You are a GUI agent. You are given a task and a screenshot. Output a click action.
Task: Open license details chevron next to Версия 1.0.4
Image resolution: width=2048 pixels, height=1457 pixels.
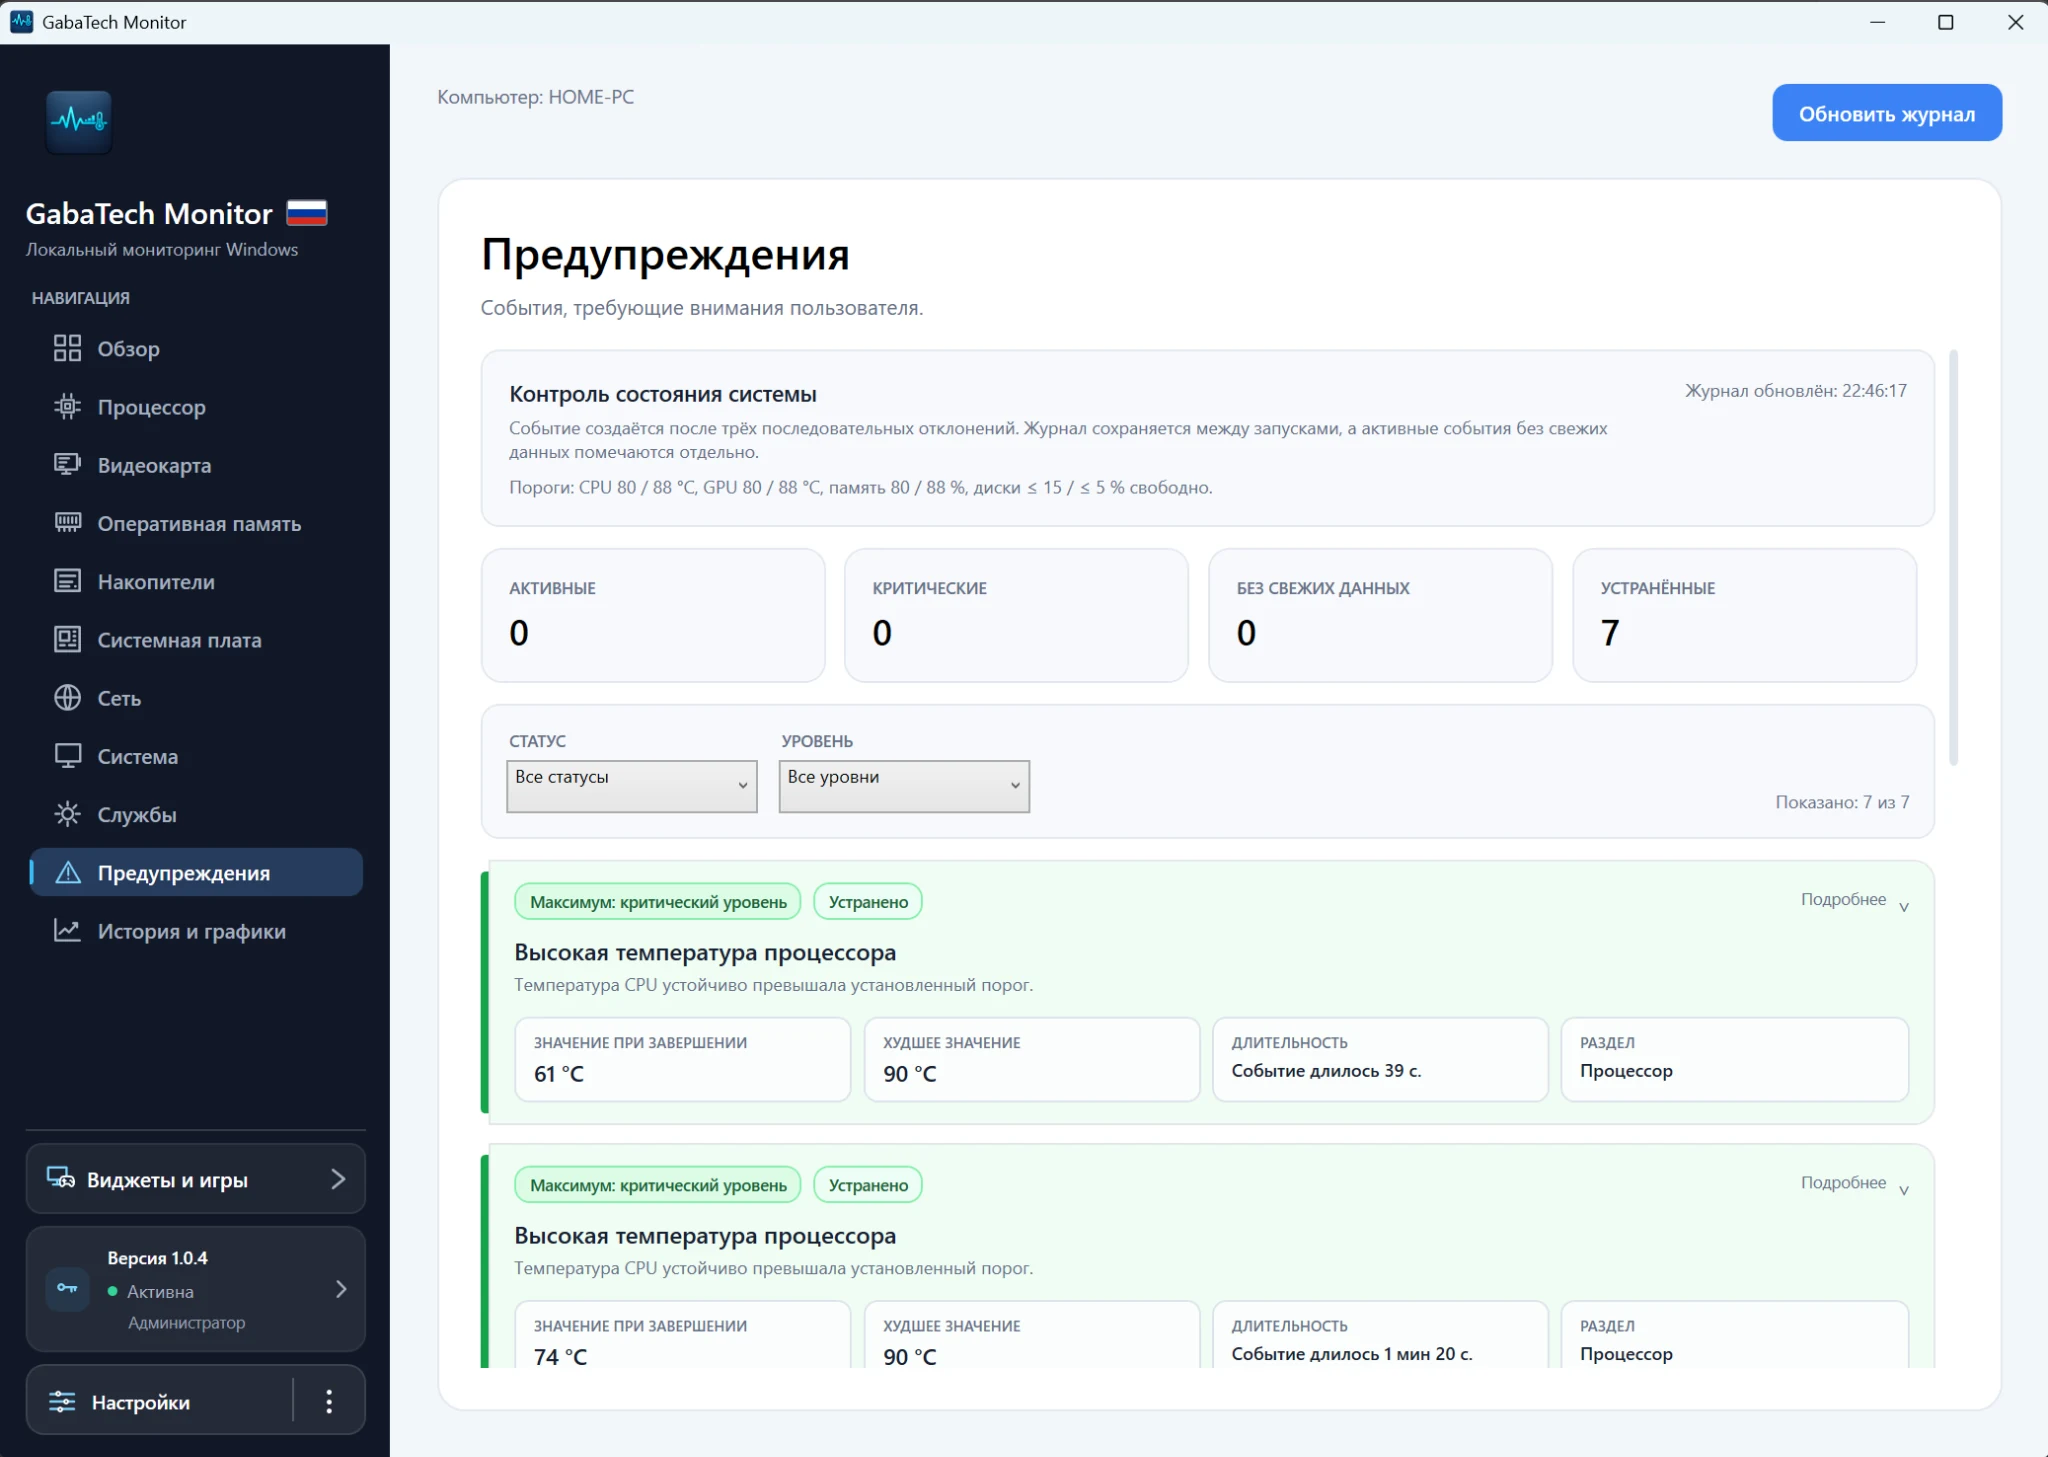click(341, 1288)
